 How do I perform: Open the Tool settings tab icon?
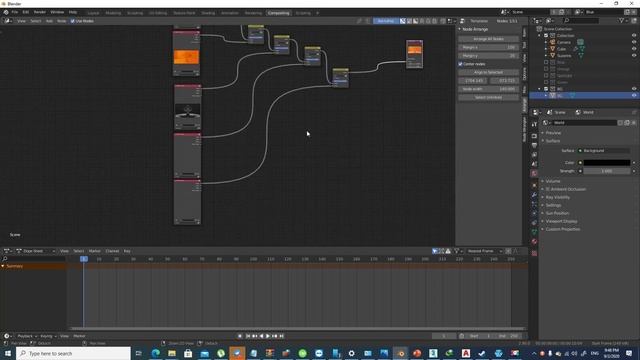tap(534, 124)
